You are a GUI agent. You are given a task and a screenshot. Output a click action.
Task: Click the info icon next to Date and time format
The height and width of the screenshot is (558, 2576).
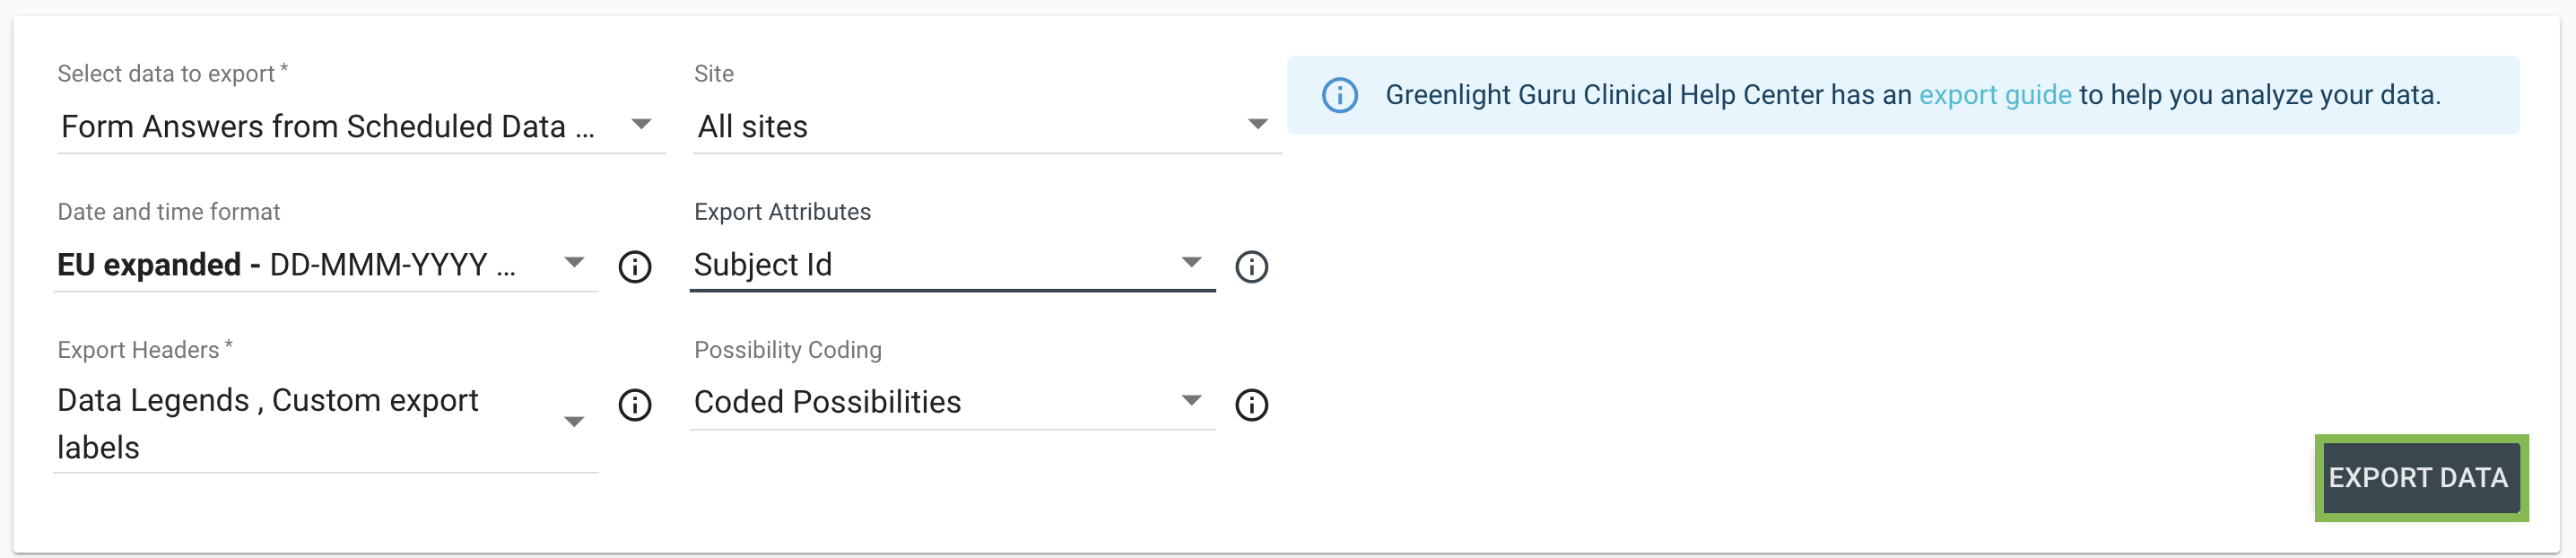click(x=636, y=266)
